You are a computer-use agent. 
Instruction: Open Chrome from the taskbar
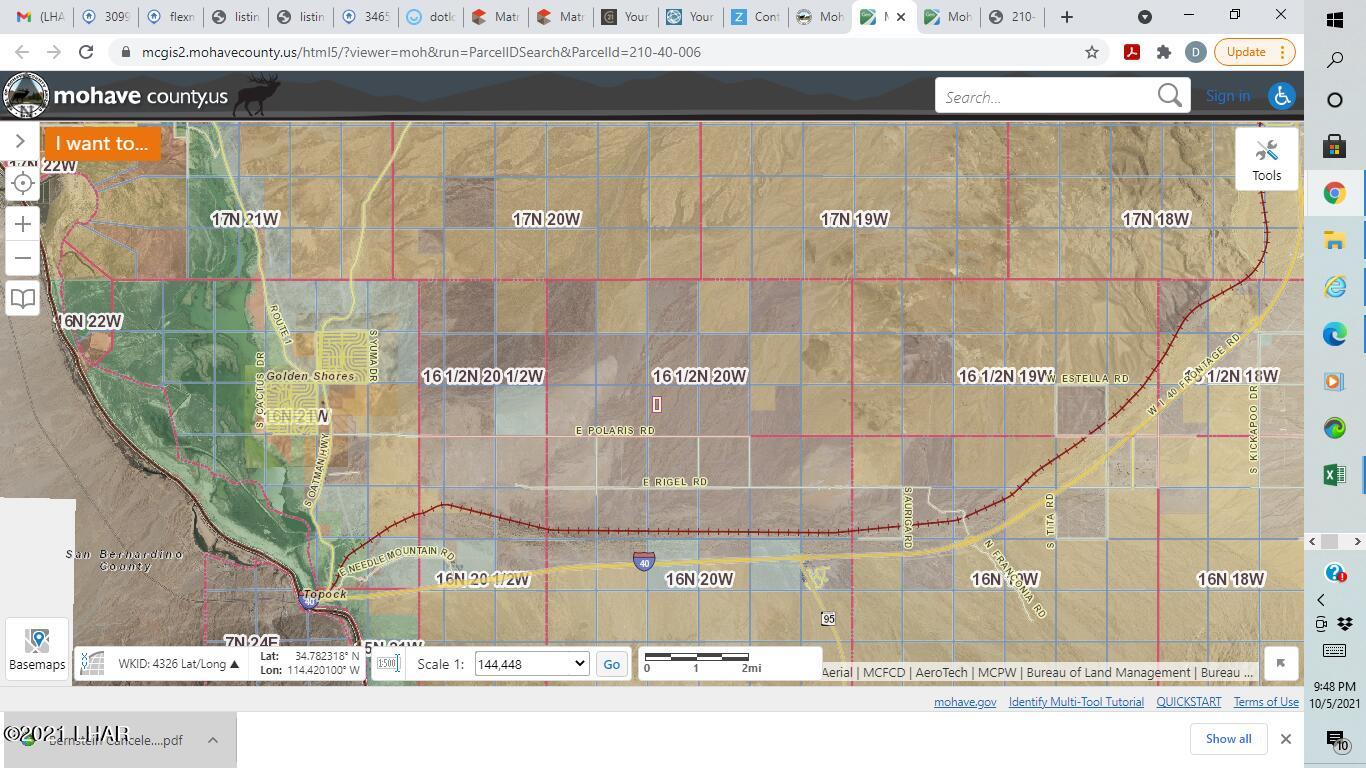click(x=1334, y=193)
